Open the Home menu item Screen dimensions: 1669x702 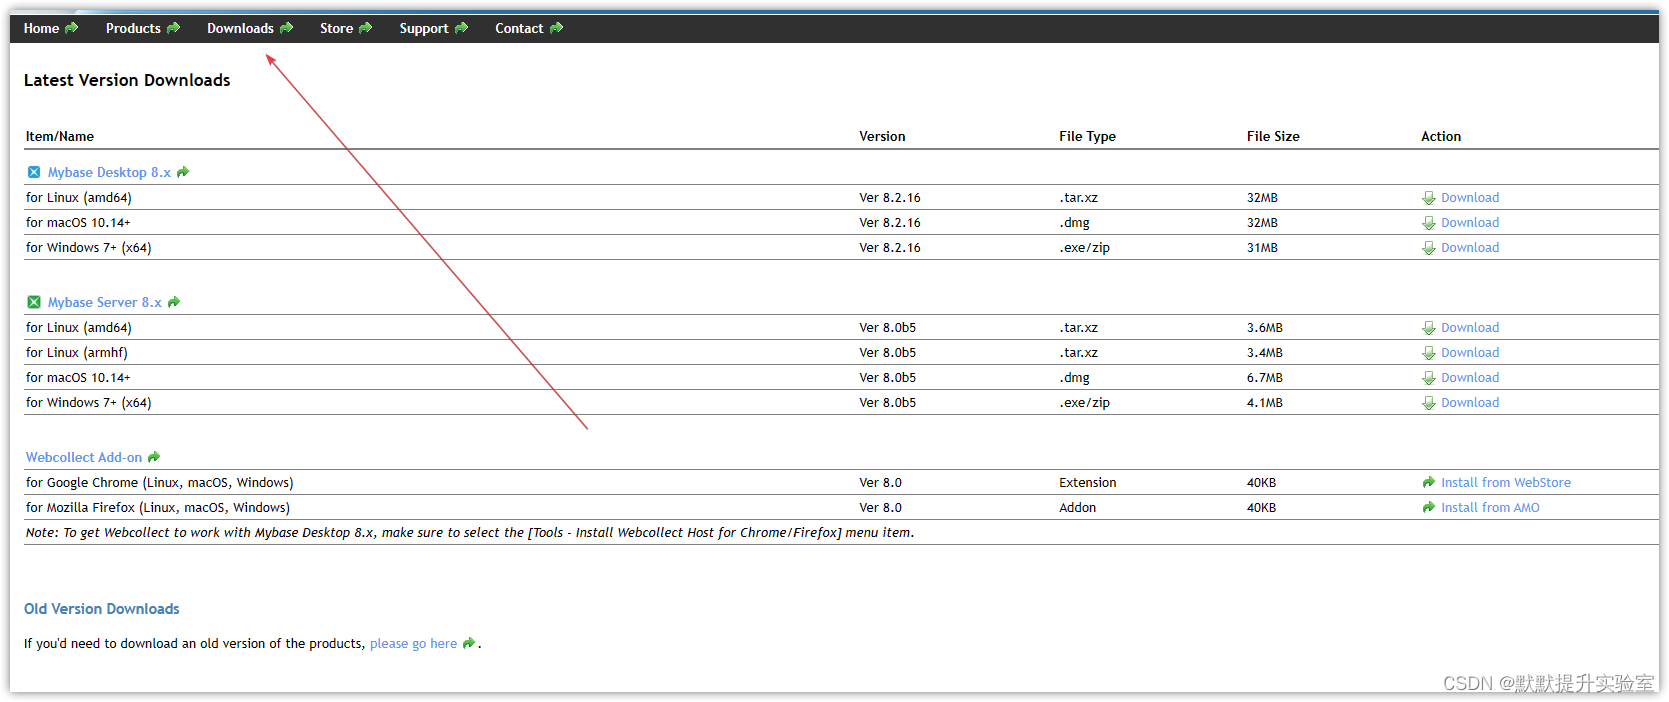point(41,28)
